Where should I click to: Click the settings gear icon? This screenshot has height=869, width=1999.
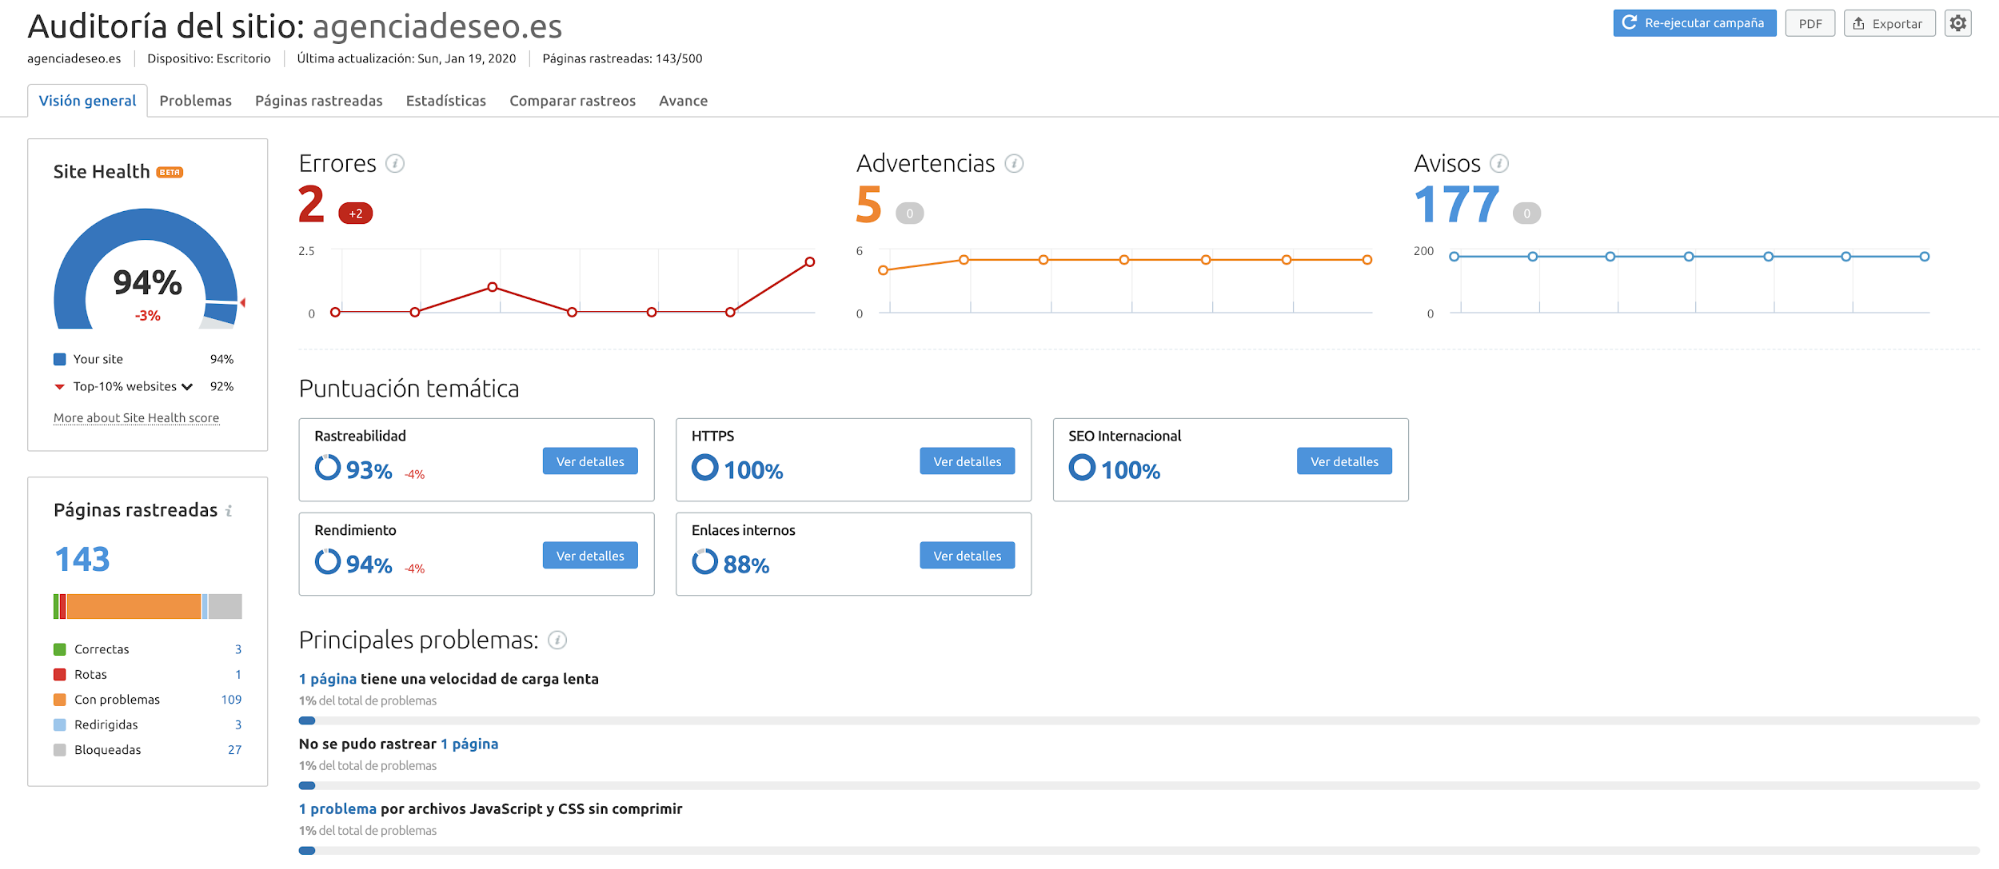click(x=1957, y=23)
